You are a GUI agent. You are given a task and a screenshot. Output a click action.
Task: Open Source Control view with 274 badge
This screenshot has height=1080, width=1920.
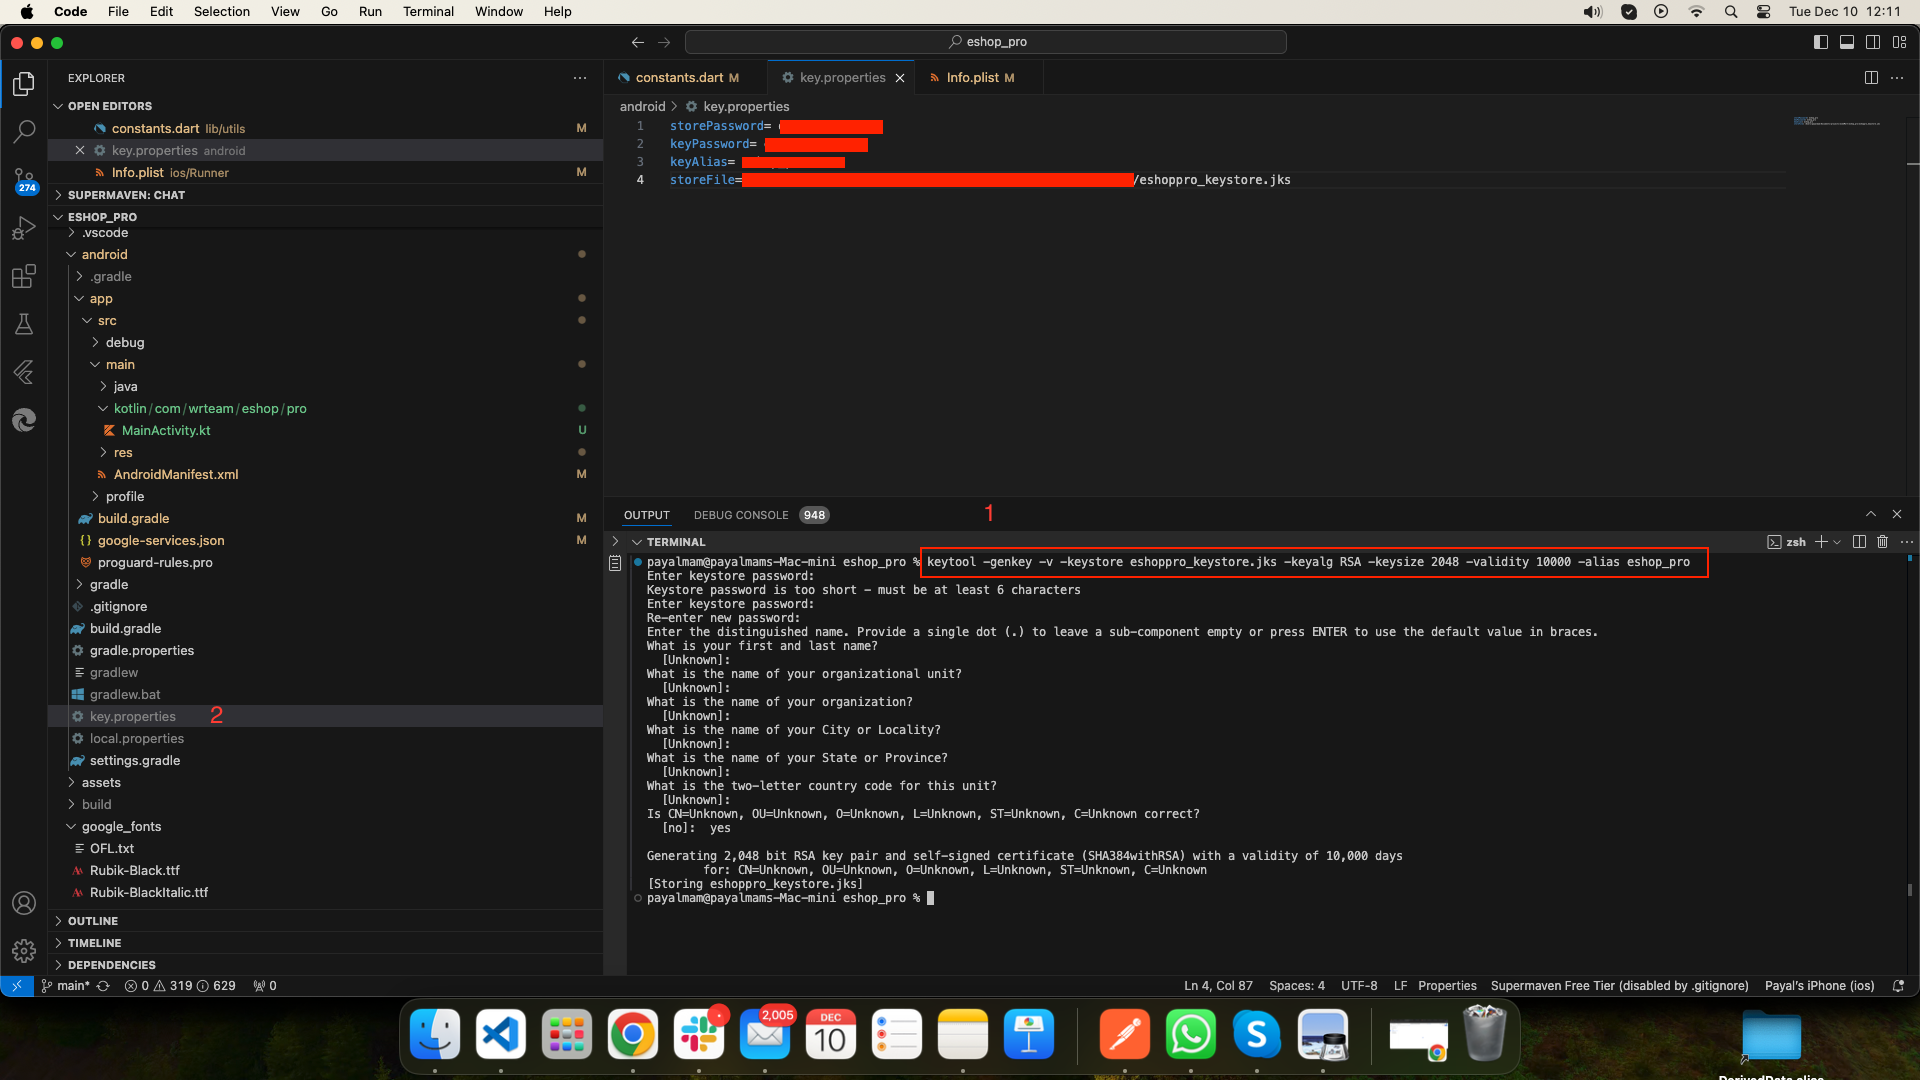[24, 180]
